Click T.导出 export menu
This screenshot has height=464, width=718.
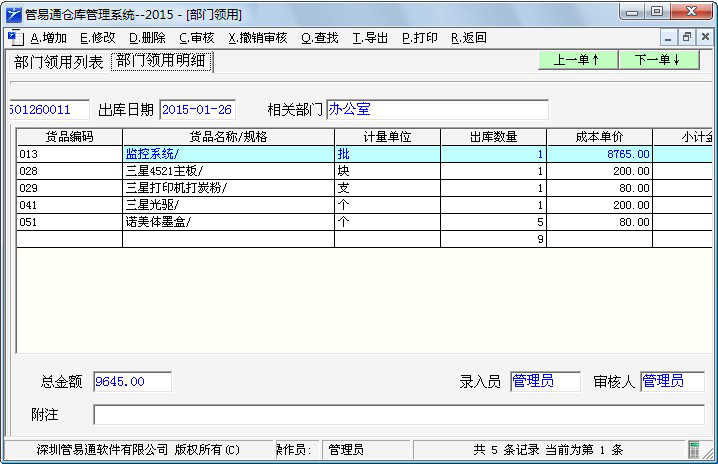tap(370, 38)
